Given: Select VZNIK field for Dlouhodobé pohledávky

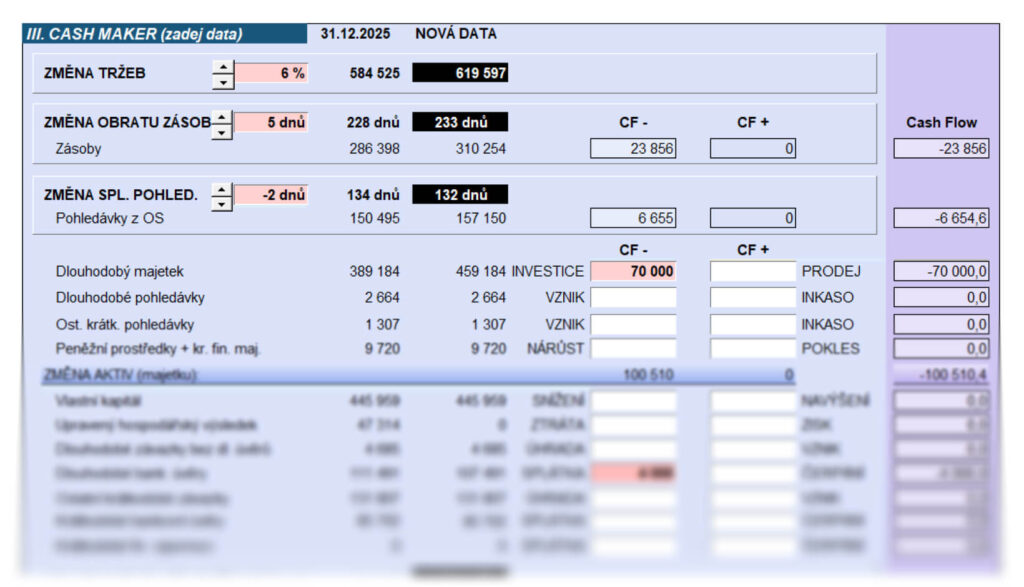Looking at the screenshot, I should [633, 297].
